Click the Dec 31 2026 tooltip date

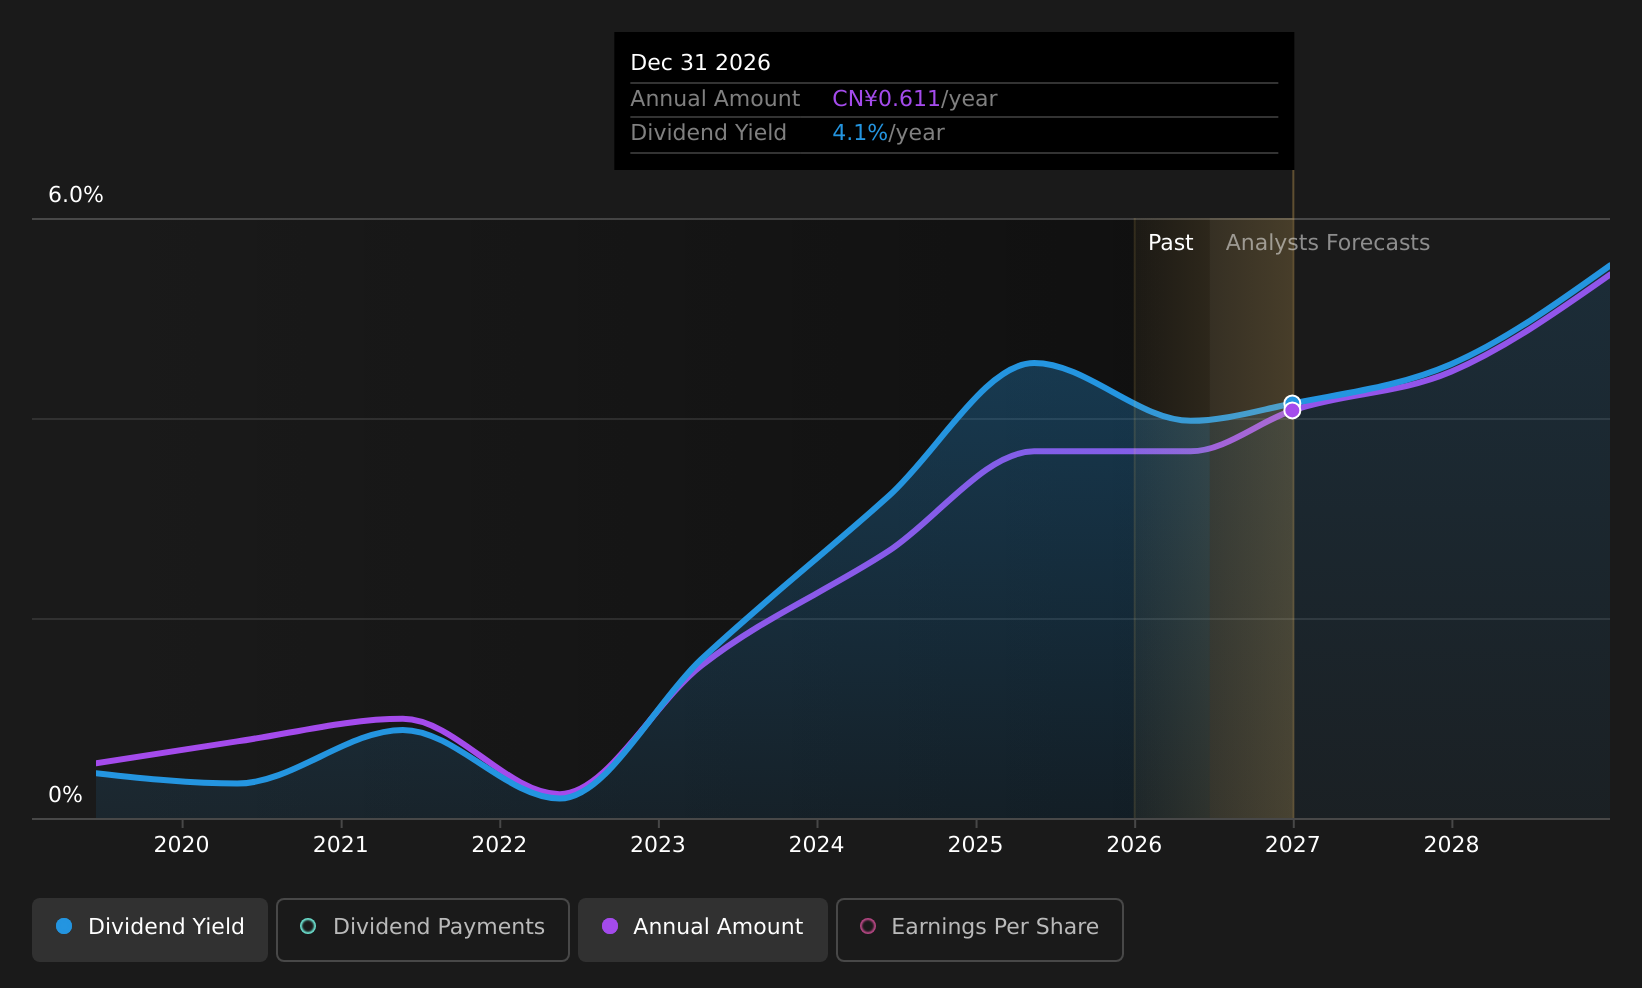pos(700,63)
